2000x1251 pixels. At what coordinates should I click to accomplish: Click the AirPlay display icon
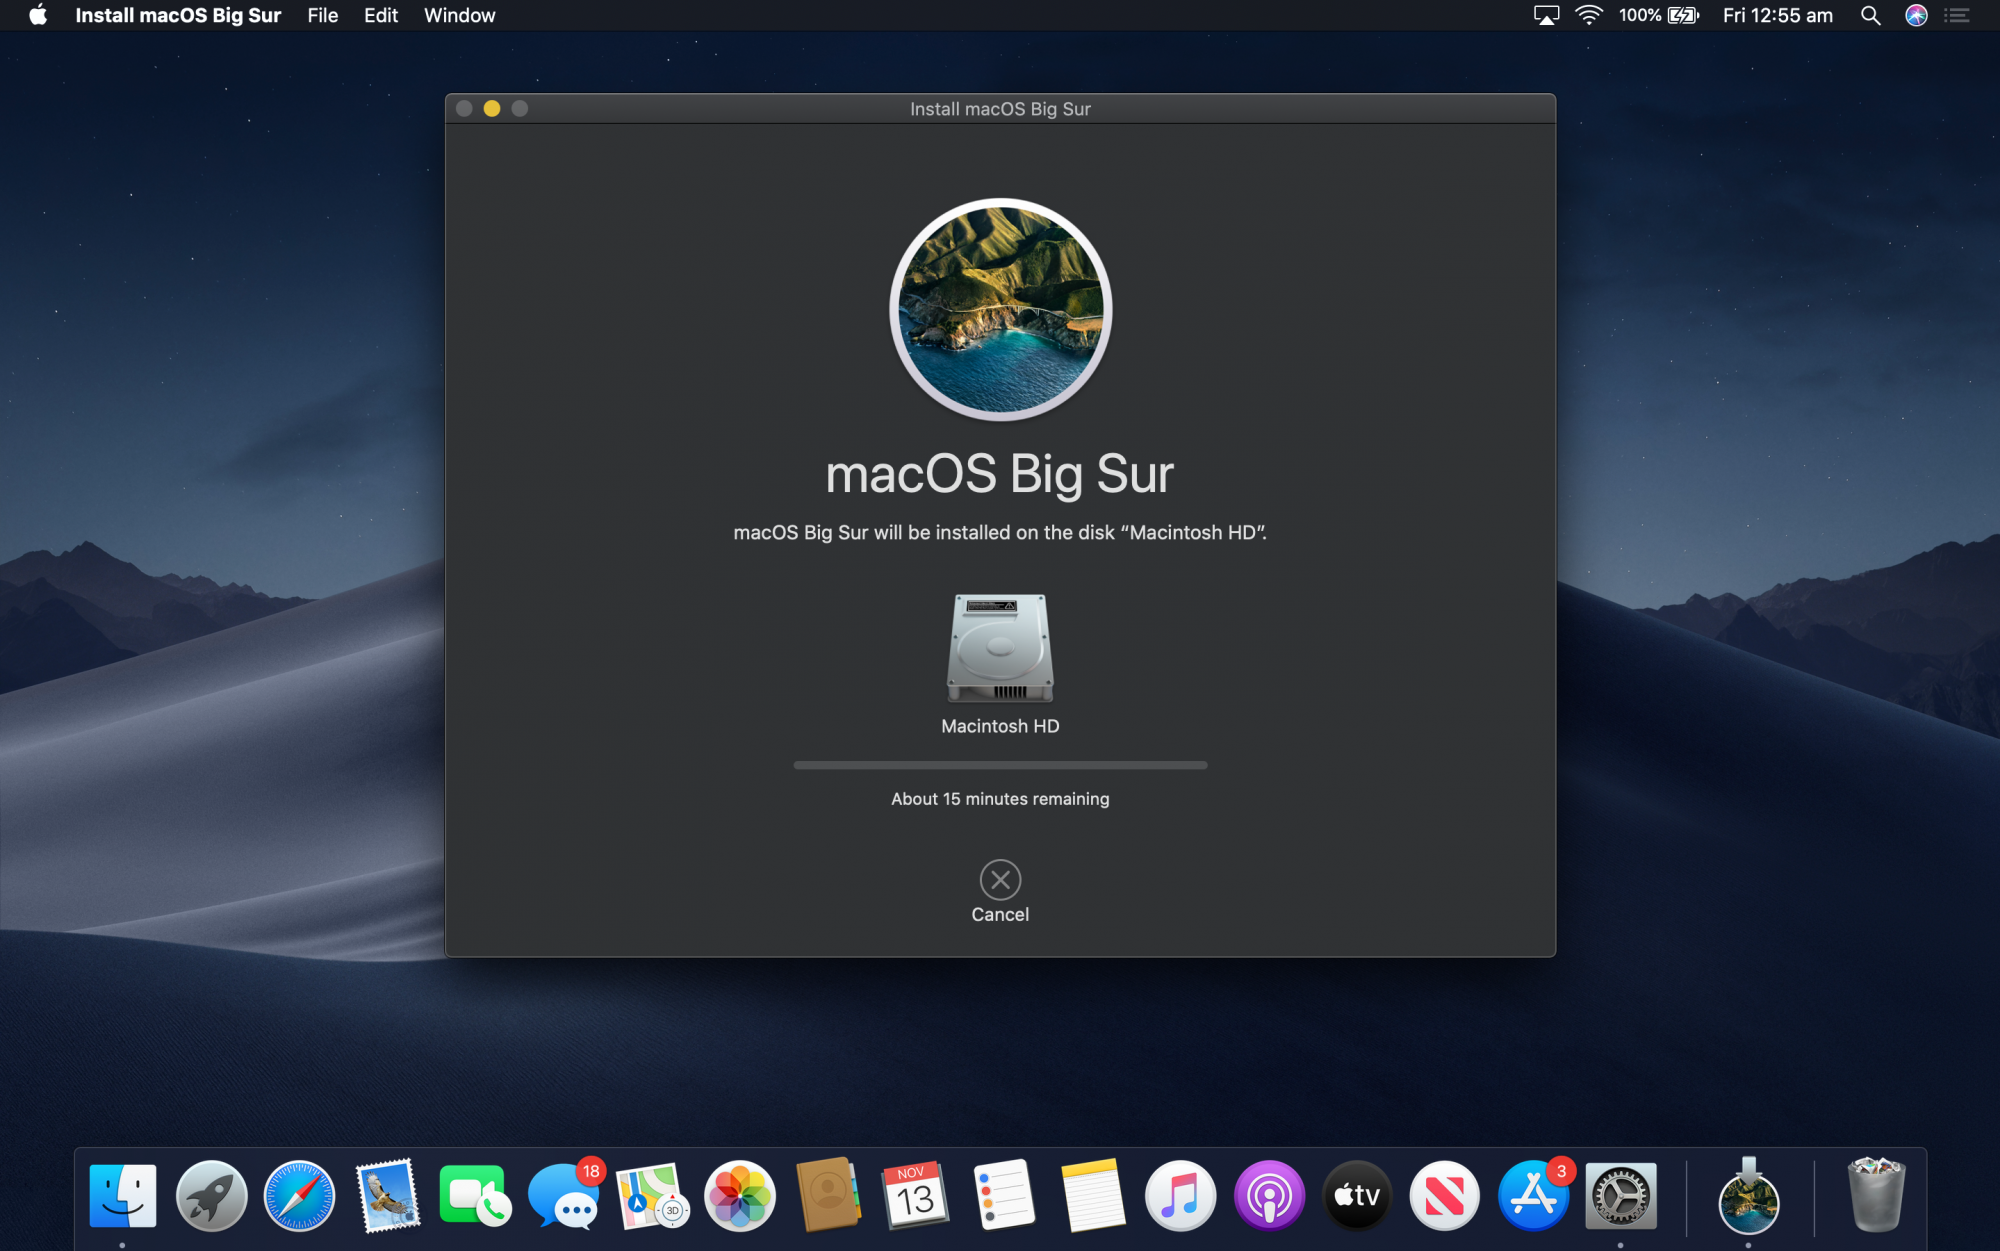click(x=1546, y=15)
